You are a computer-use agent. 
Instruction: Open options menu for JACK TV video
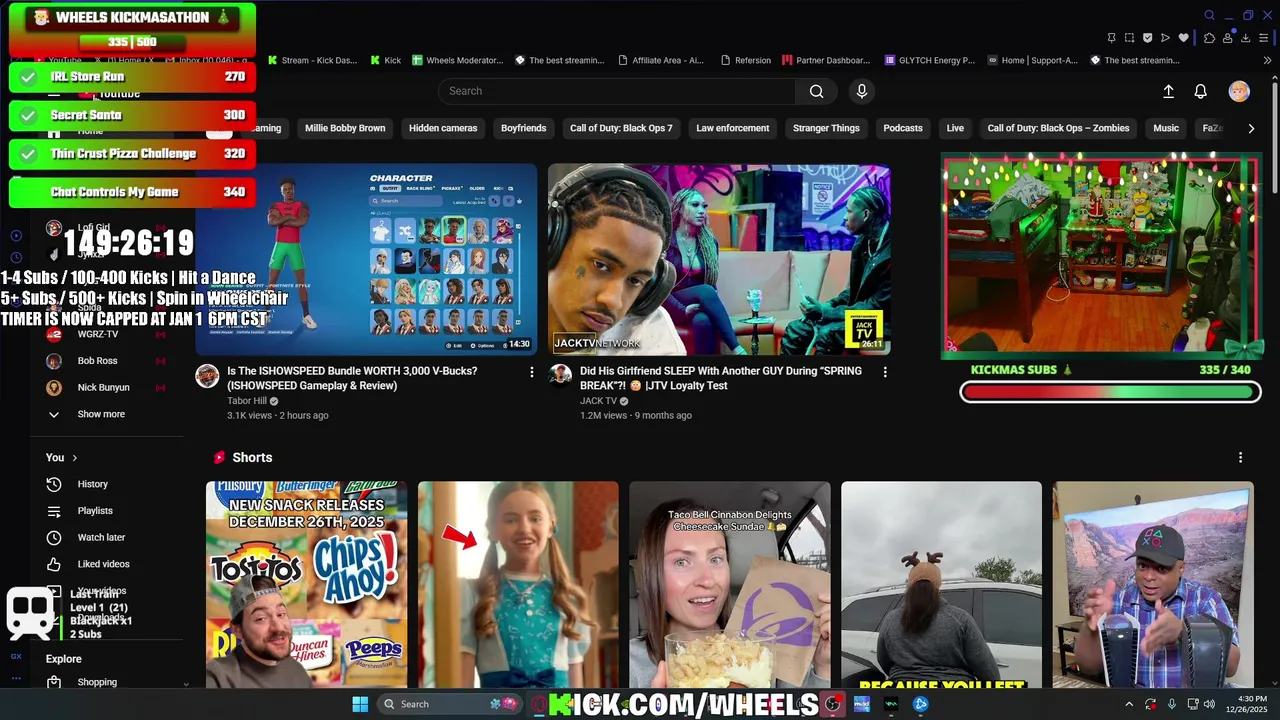tap(884, 372)
